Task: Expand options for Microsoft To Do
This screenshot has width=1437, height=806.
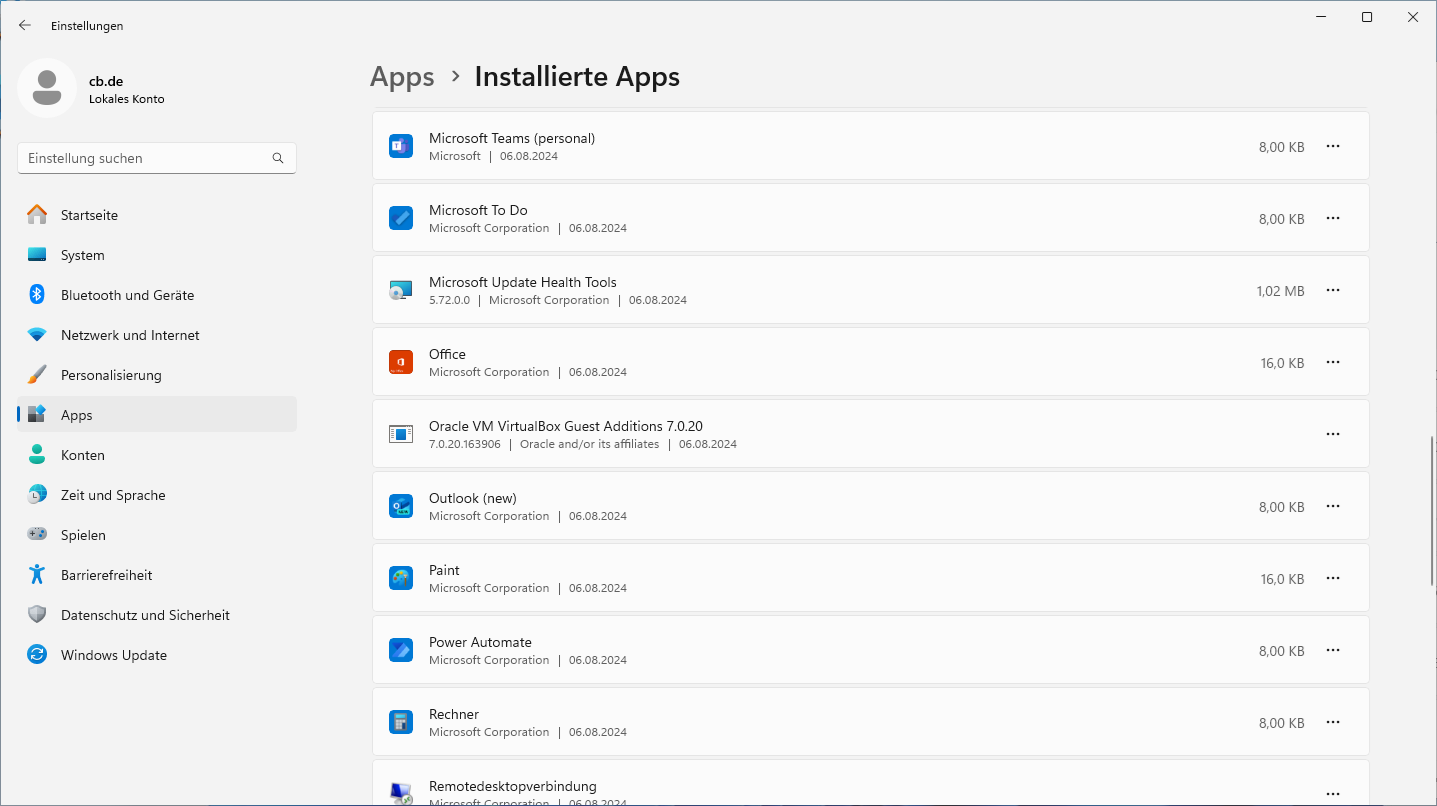Action: pyautogui.click(x=1332, y=218)
